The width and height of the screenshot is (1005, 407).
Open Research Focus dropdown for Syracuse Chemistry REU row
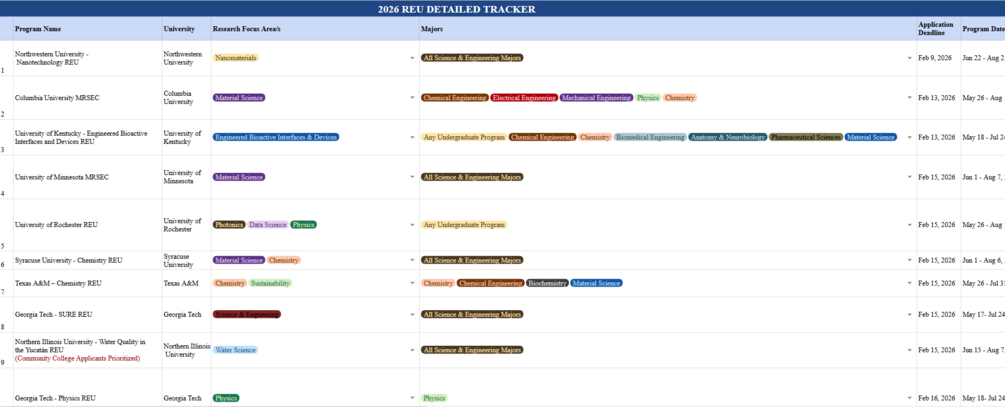point(412,260)
